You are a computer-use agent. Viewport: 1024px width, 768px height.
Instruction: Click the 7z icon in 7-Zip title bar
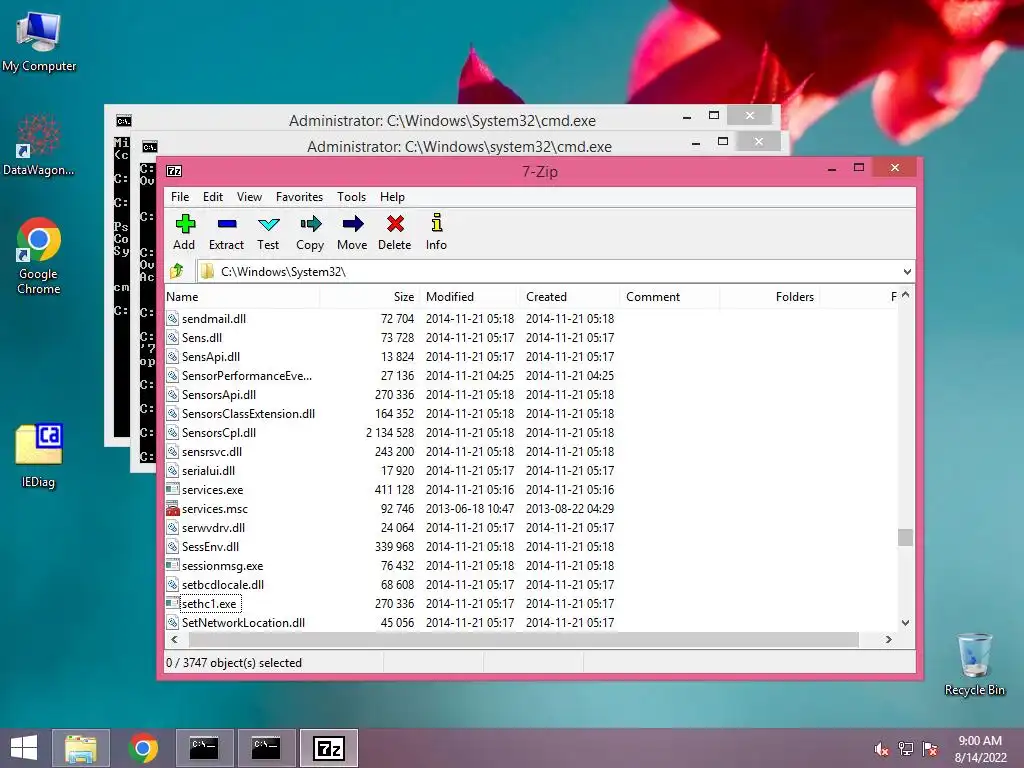pos(174,171)
